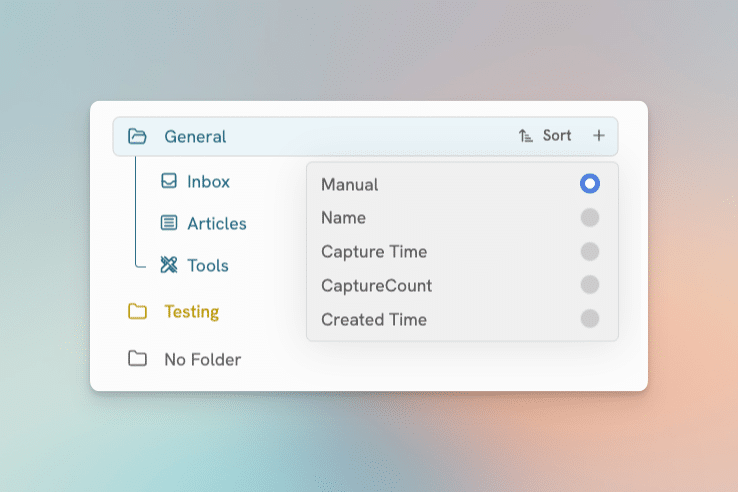Click the open folder icon beside General

(x=138, y=136)
